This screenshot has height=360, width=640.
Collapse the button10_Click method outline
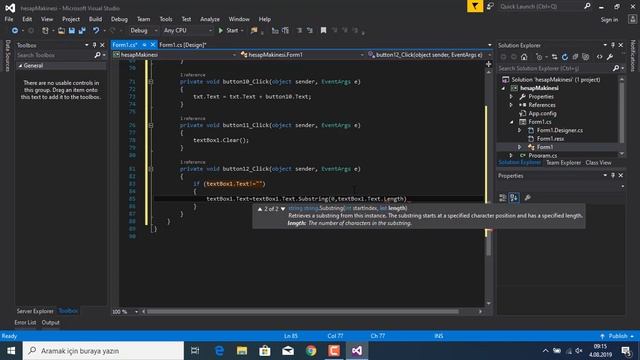[x=151, y=82]
